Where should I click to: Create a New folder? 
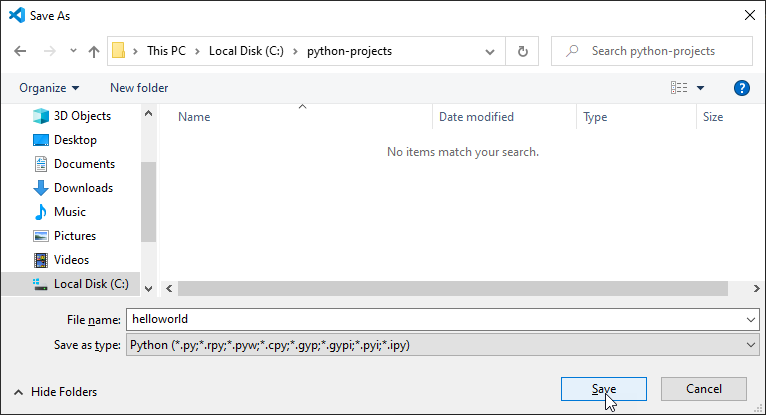point(139,88)
